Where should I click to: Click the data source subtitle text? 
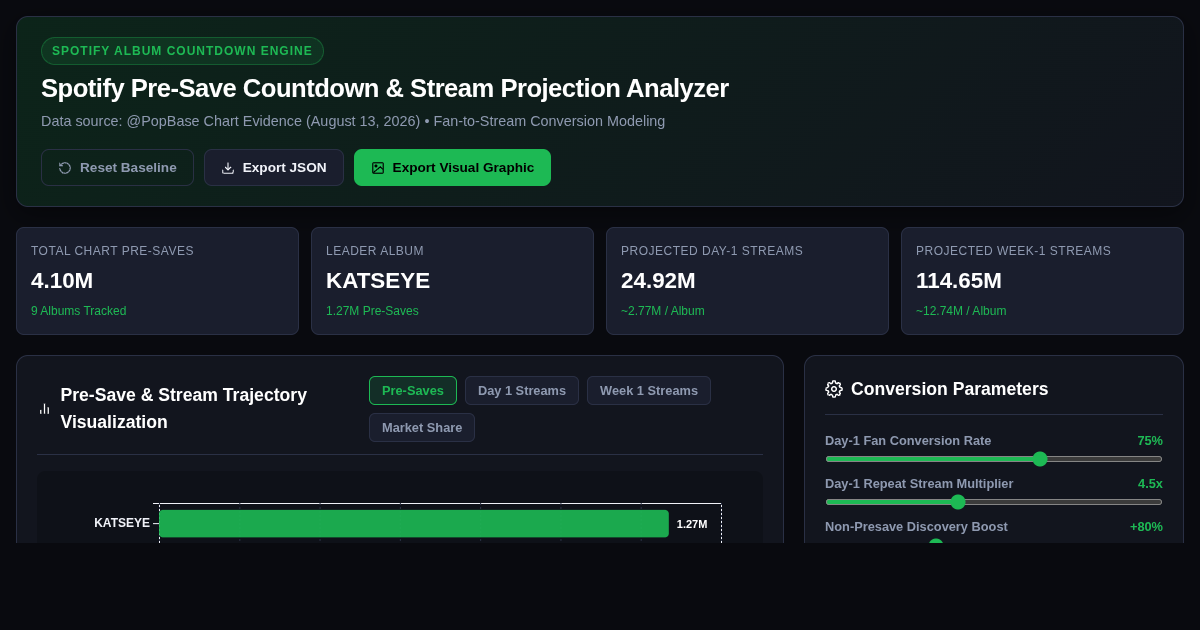pos(353,121)
